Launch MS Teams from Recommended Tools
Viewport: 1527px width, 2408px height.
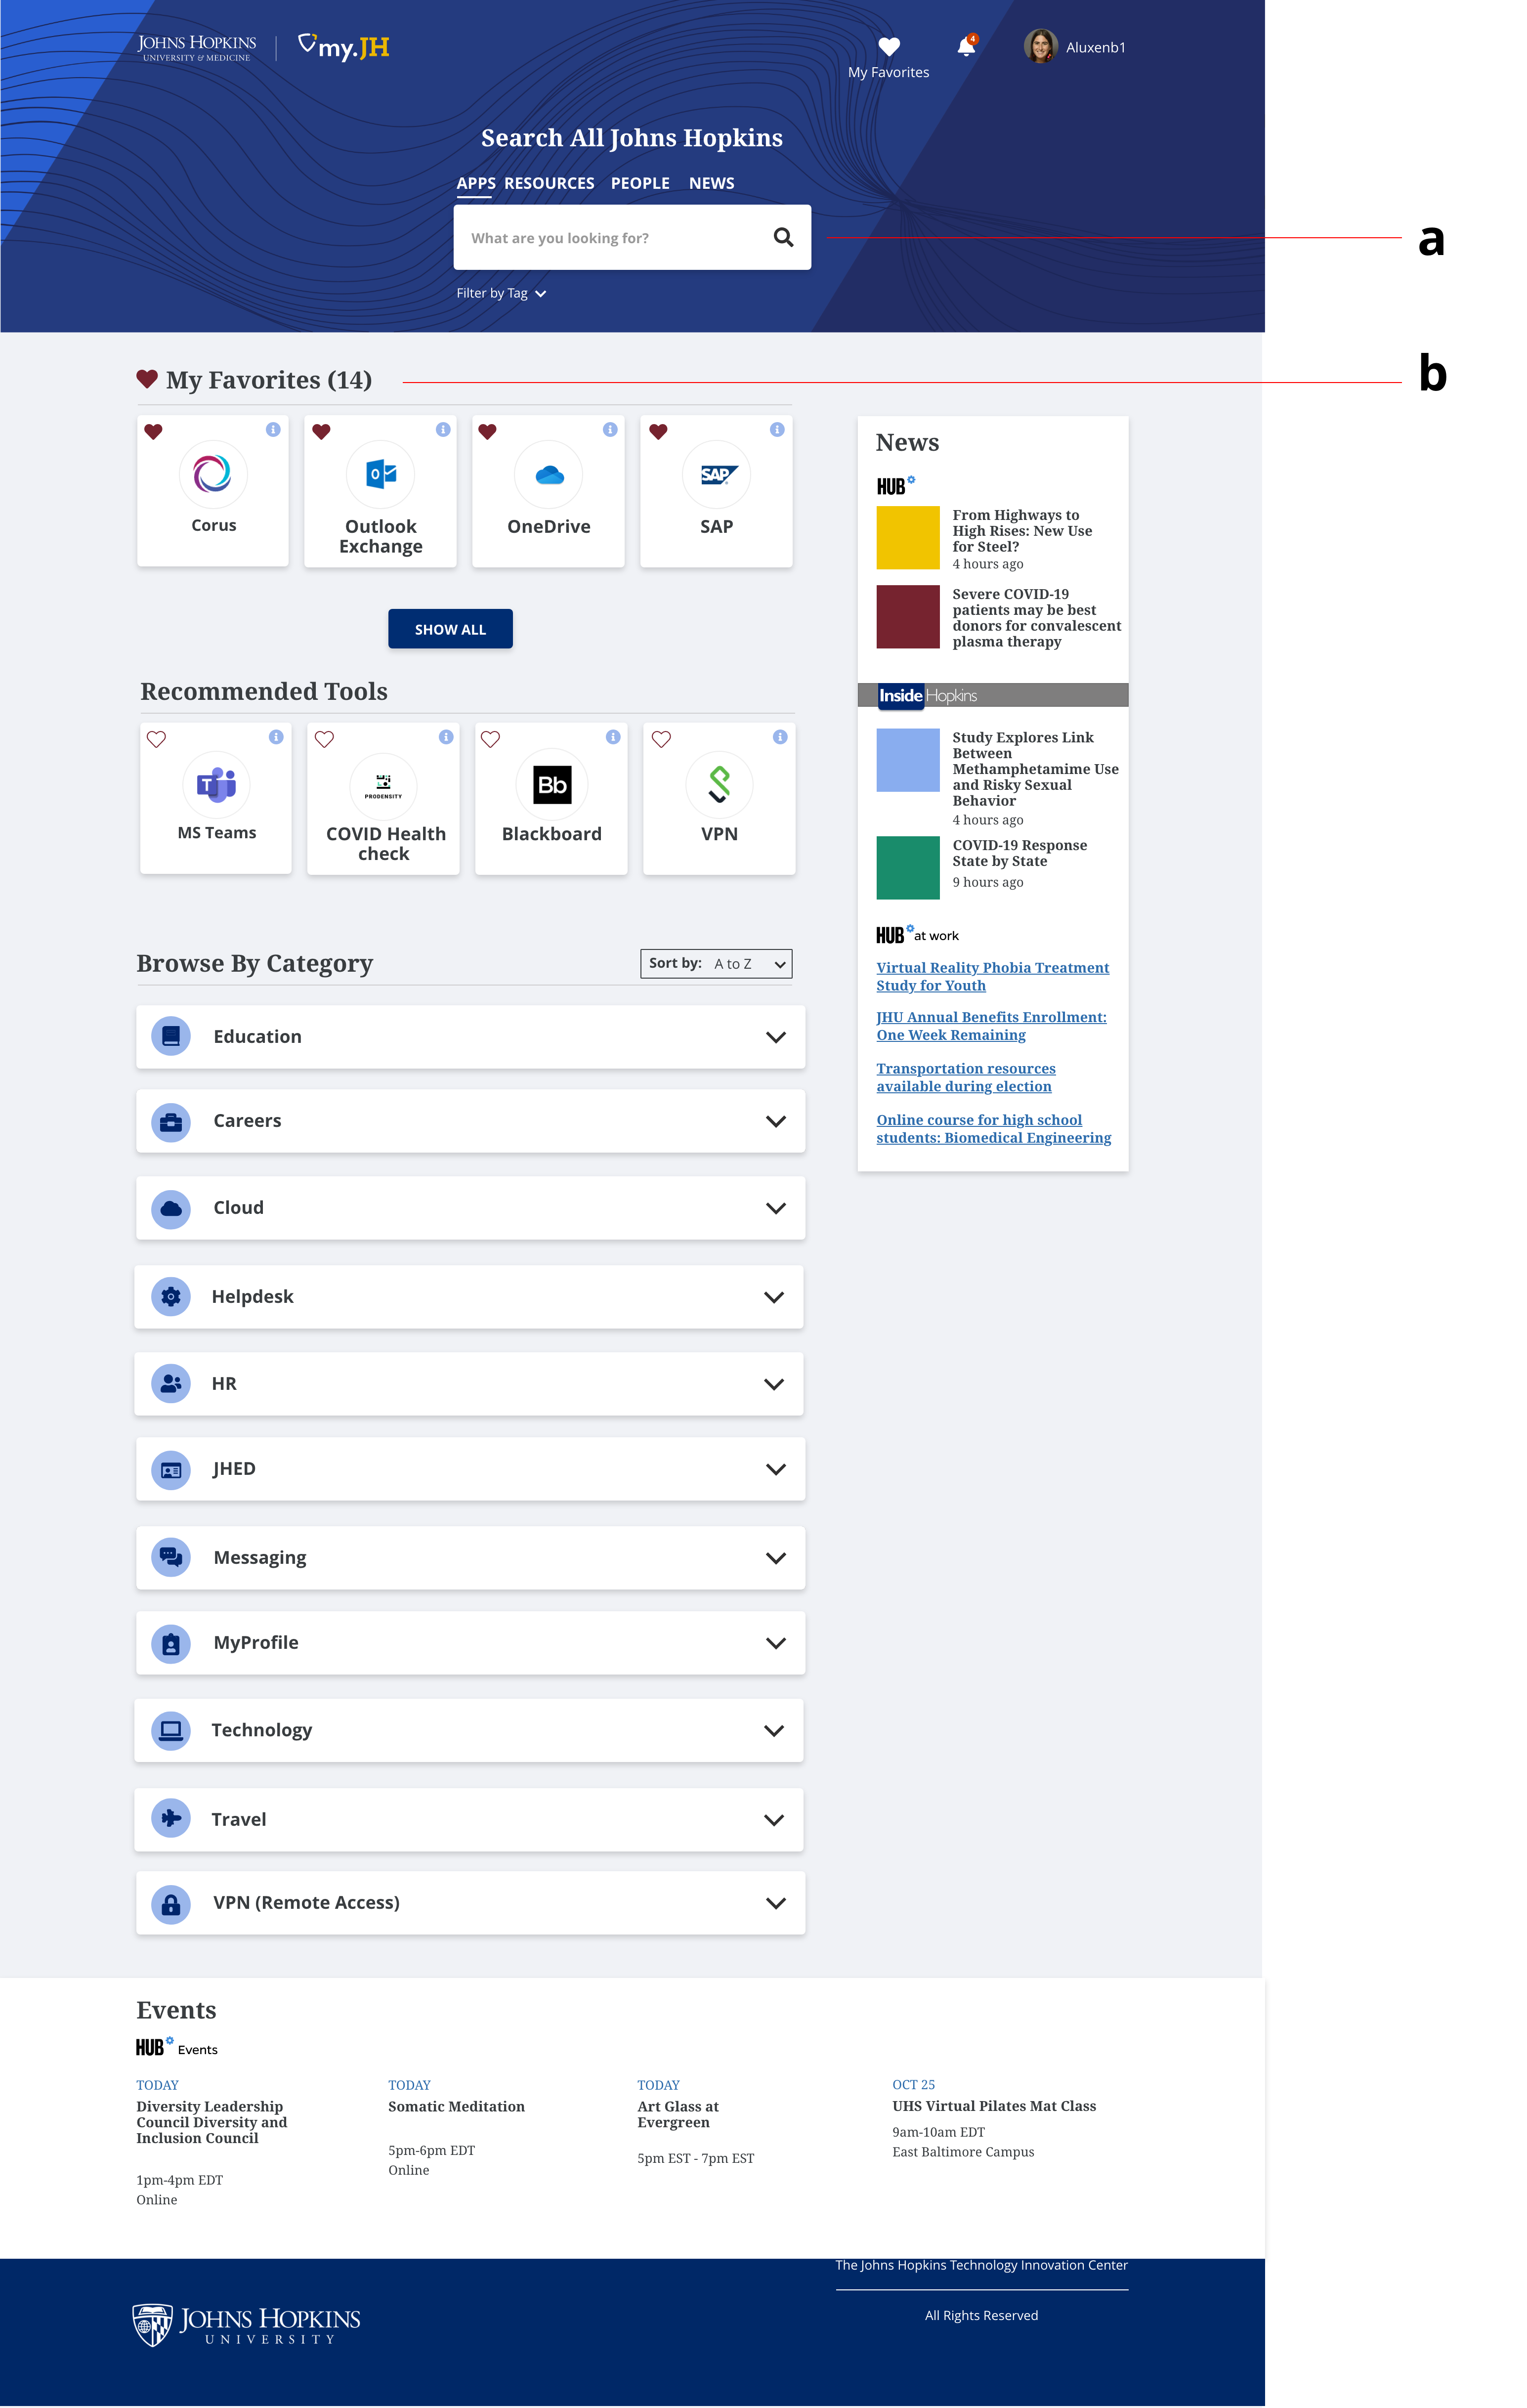[216, 784]
